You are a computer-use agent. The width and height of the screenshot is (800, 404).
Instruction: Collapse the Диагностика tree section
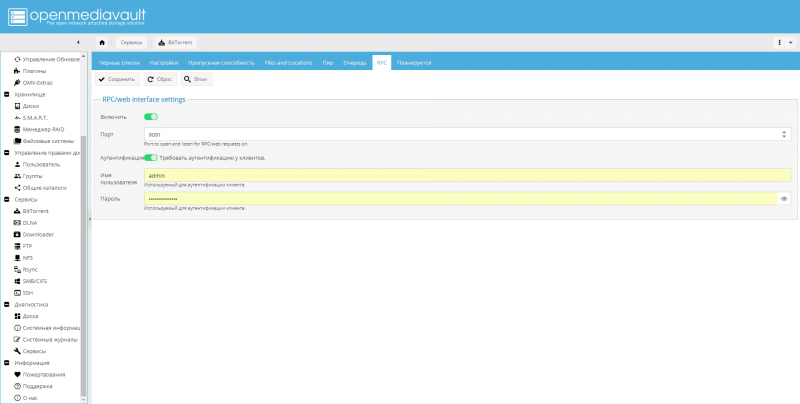[7, 305]
